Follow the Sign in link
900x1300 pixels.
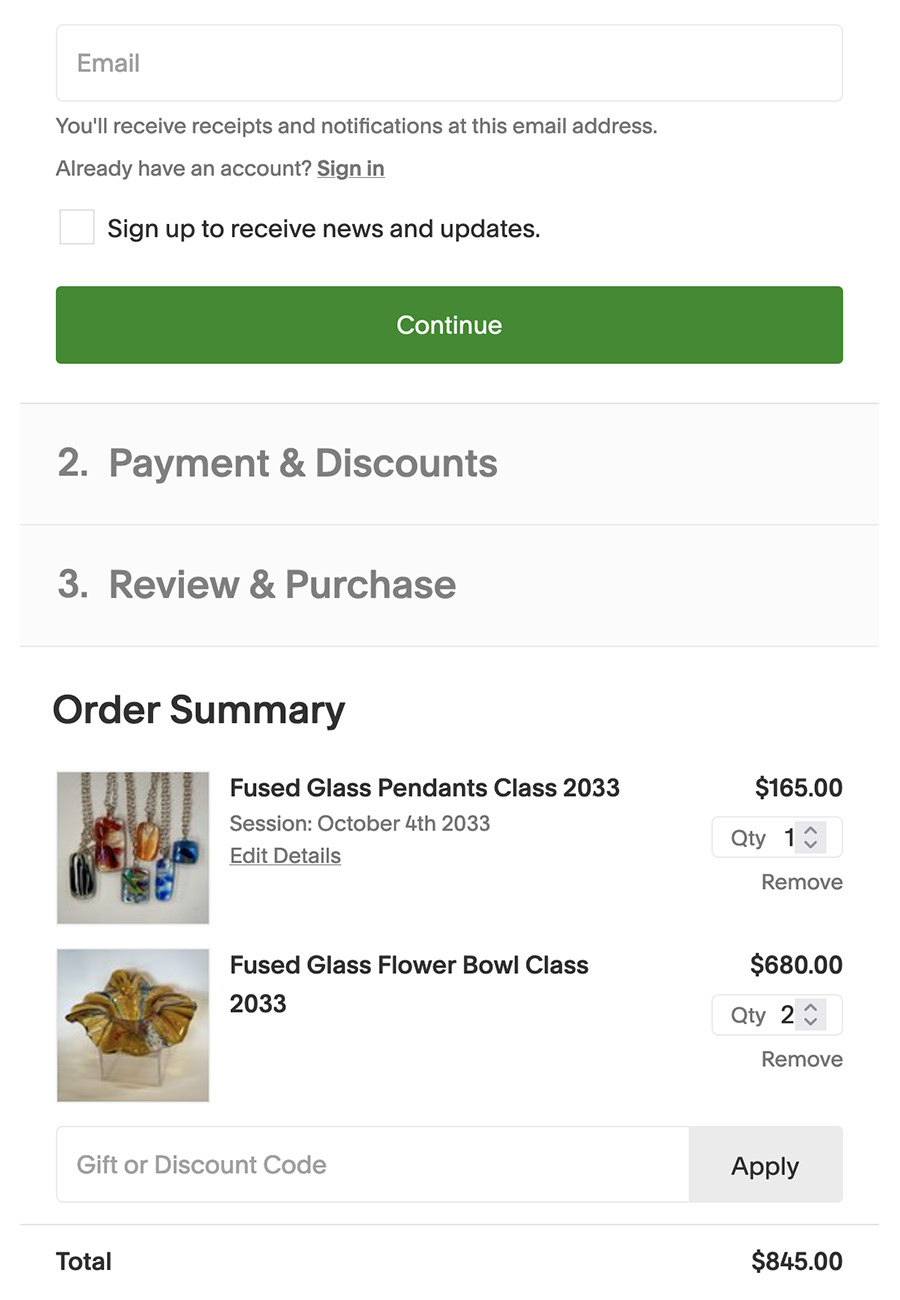pos(350,168)
